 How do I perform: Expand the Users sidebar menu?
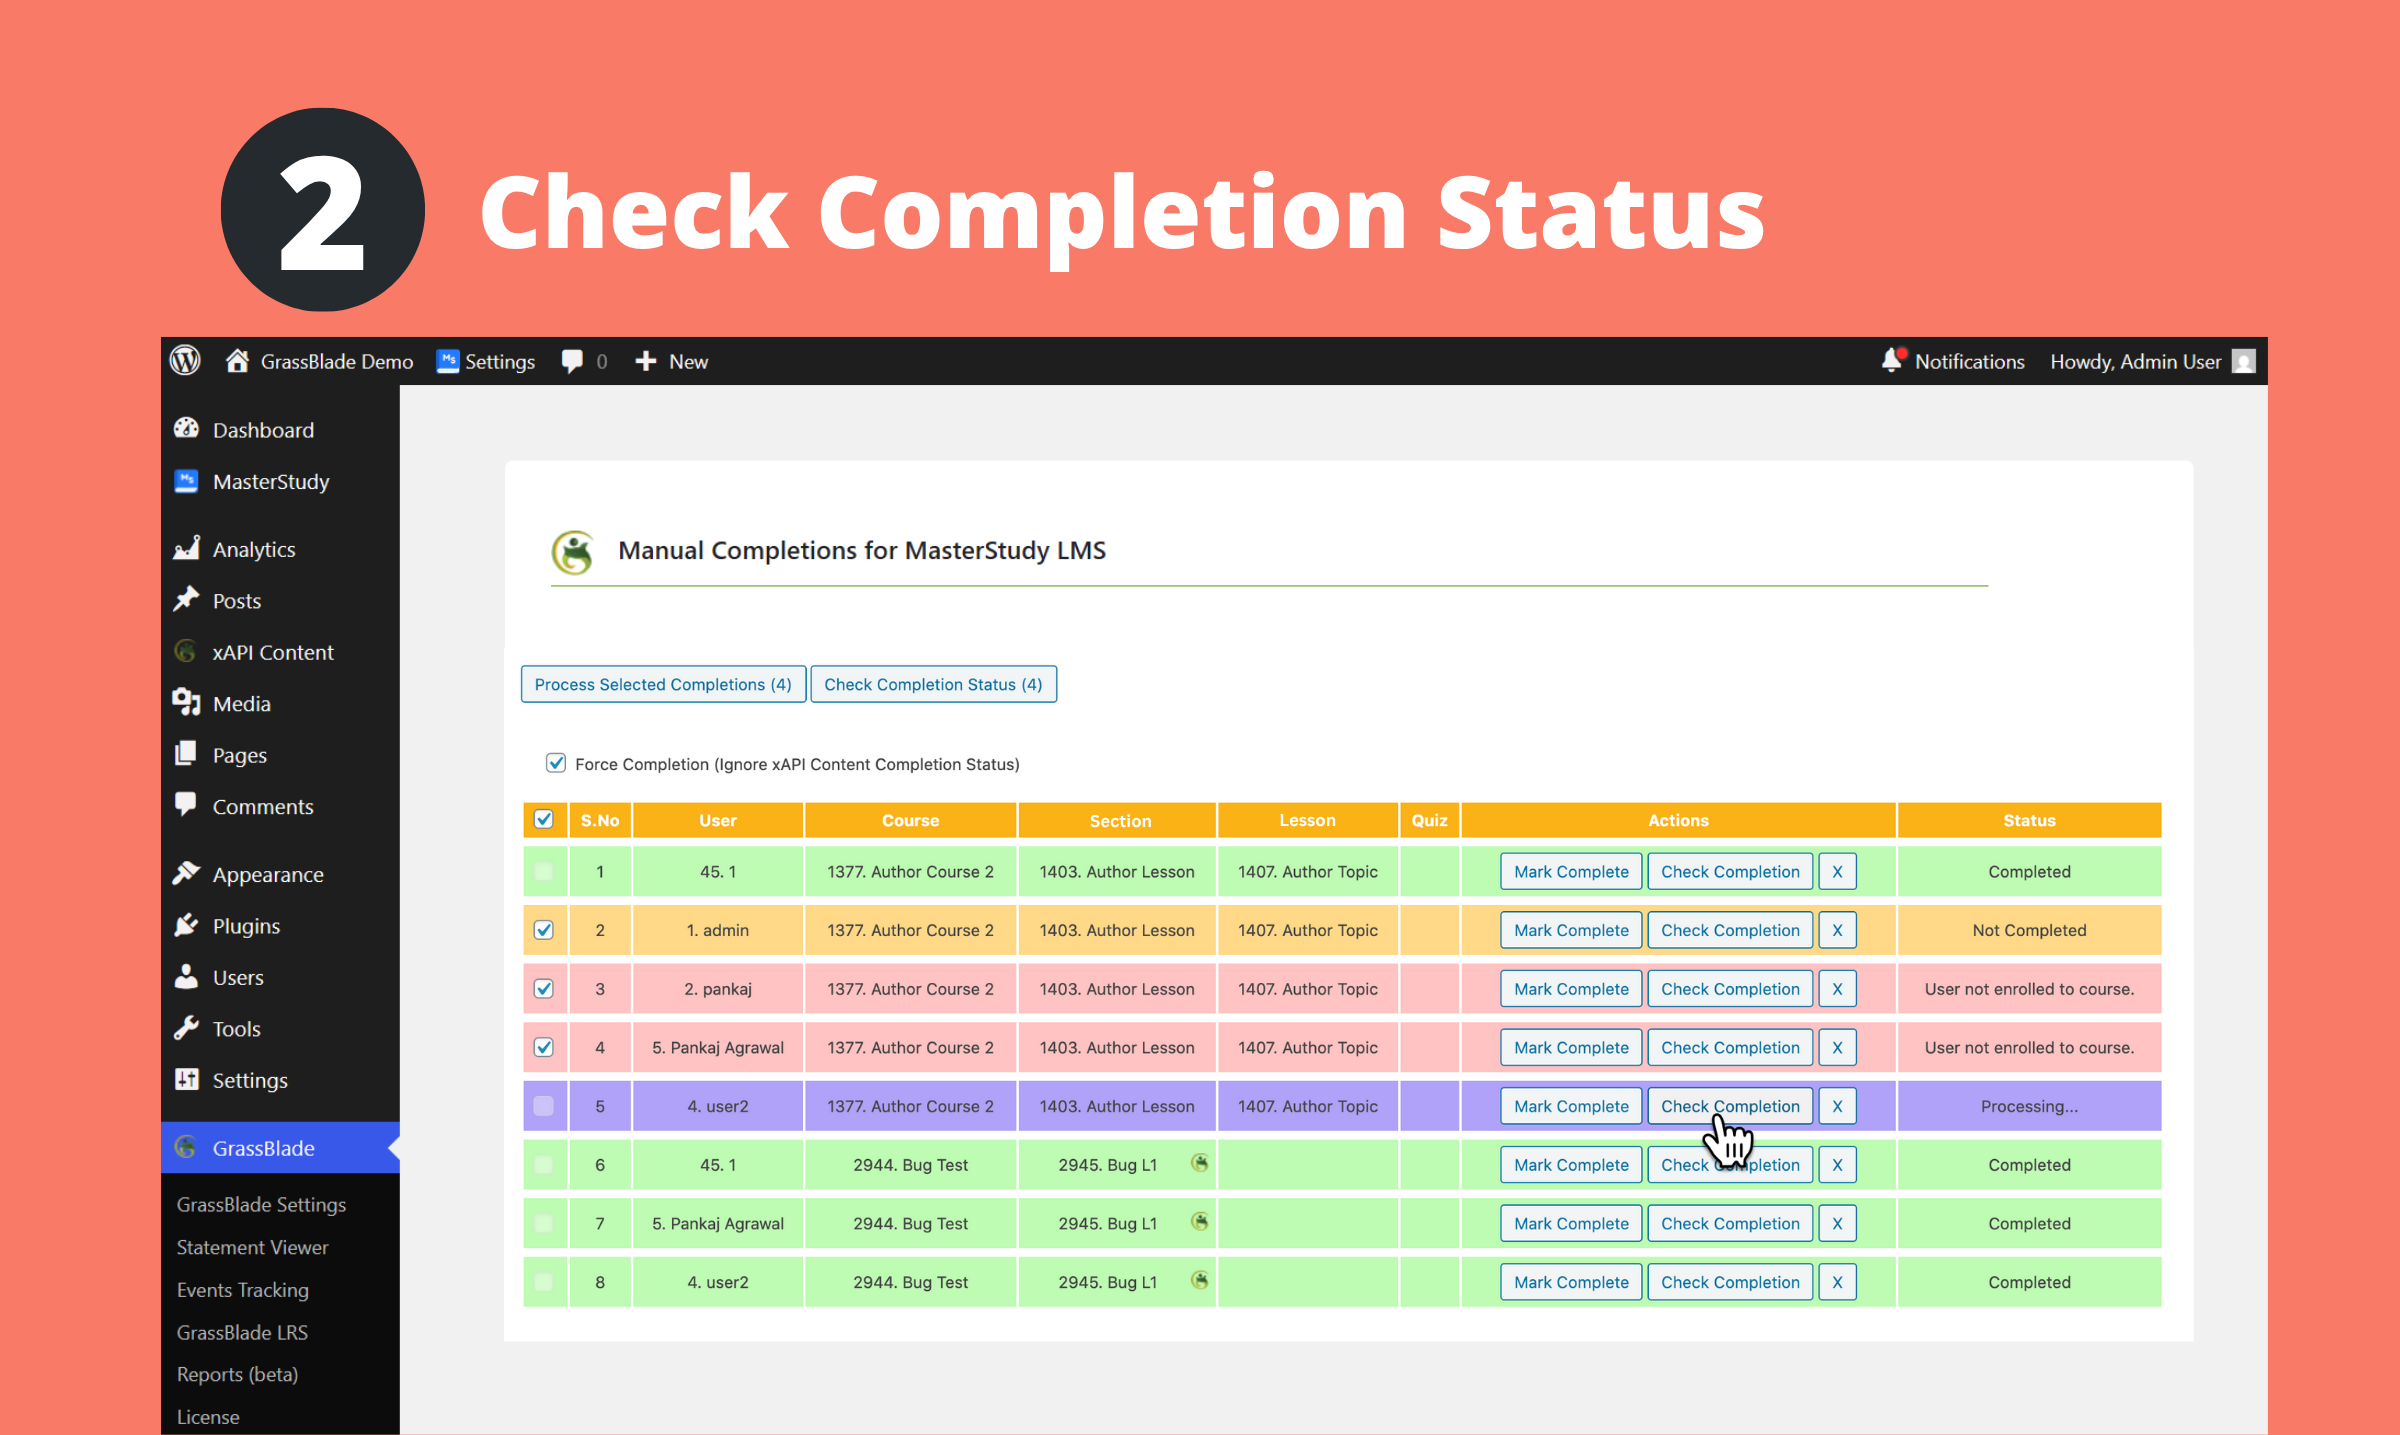238,978
